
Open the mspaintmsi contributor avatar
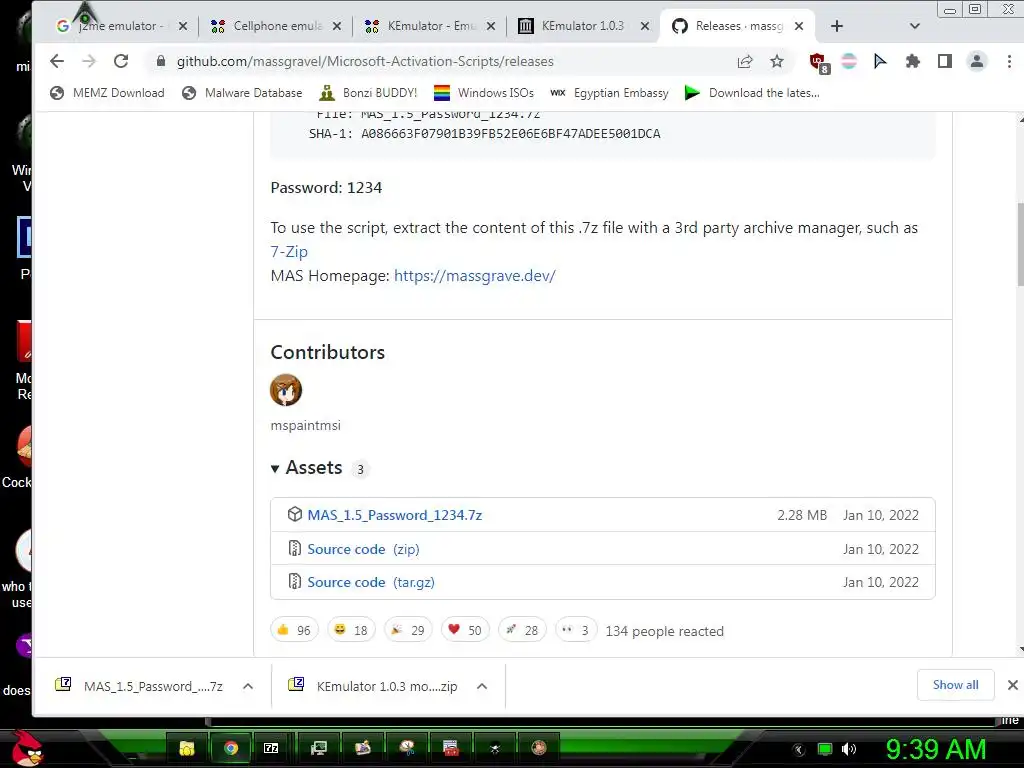coord(286,390)
